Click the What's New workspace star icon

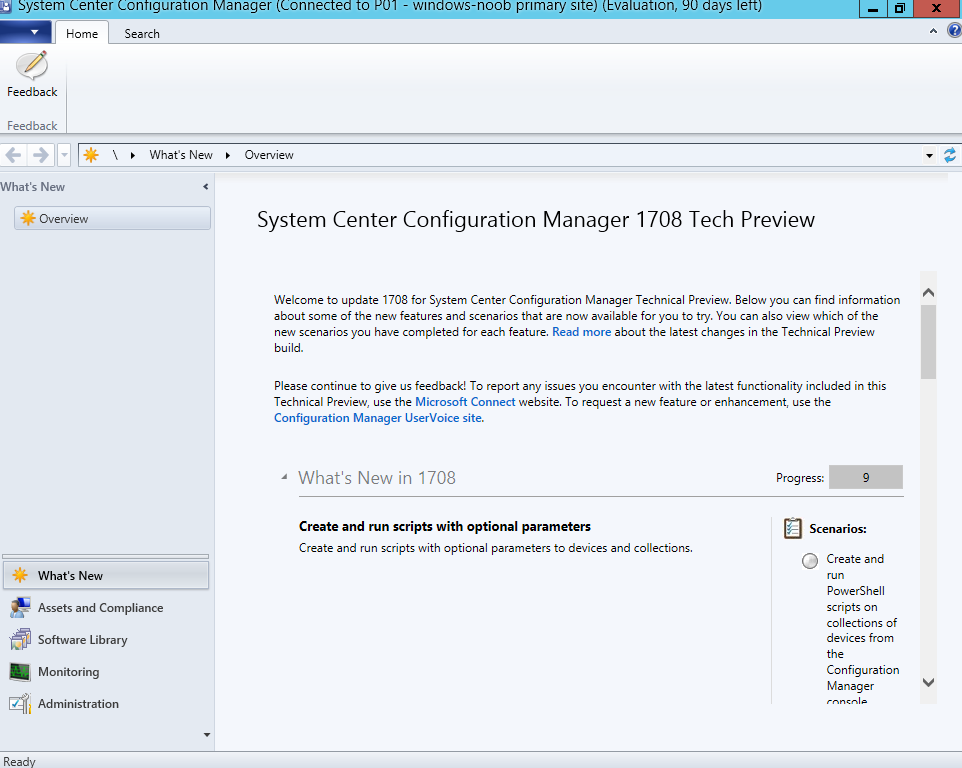[x=20, y=575]
